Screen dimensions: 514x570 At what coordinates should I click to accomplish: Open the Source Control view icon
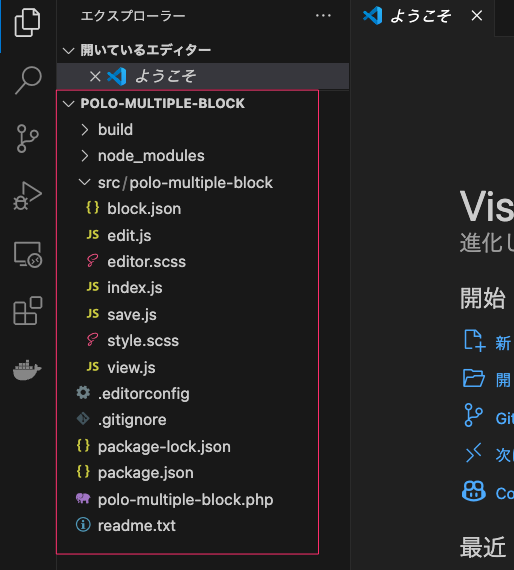point(27,139)
